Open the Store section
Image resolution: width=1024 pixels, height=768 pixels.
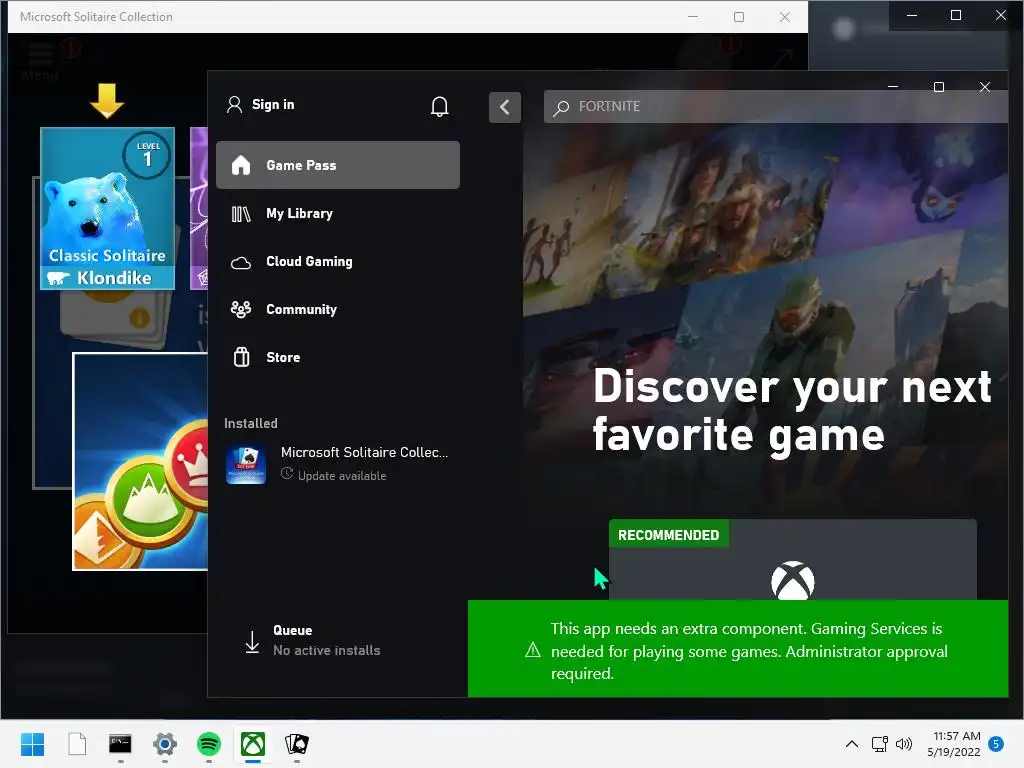[x=338, y=357]
